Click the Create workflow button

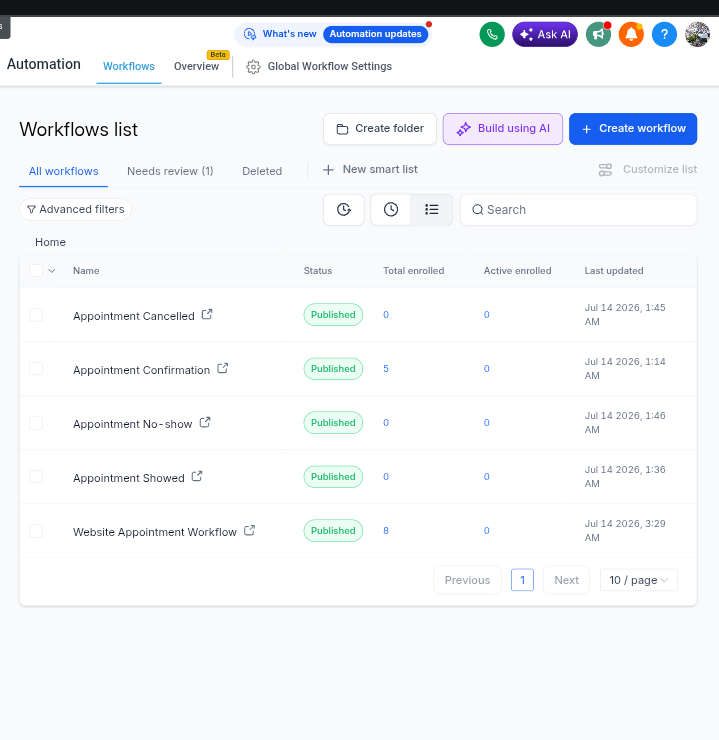coord(633,129)
